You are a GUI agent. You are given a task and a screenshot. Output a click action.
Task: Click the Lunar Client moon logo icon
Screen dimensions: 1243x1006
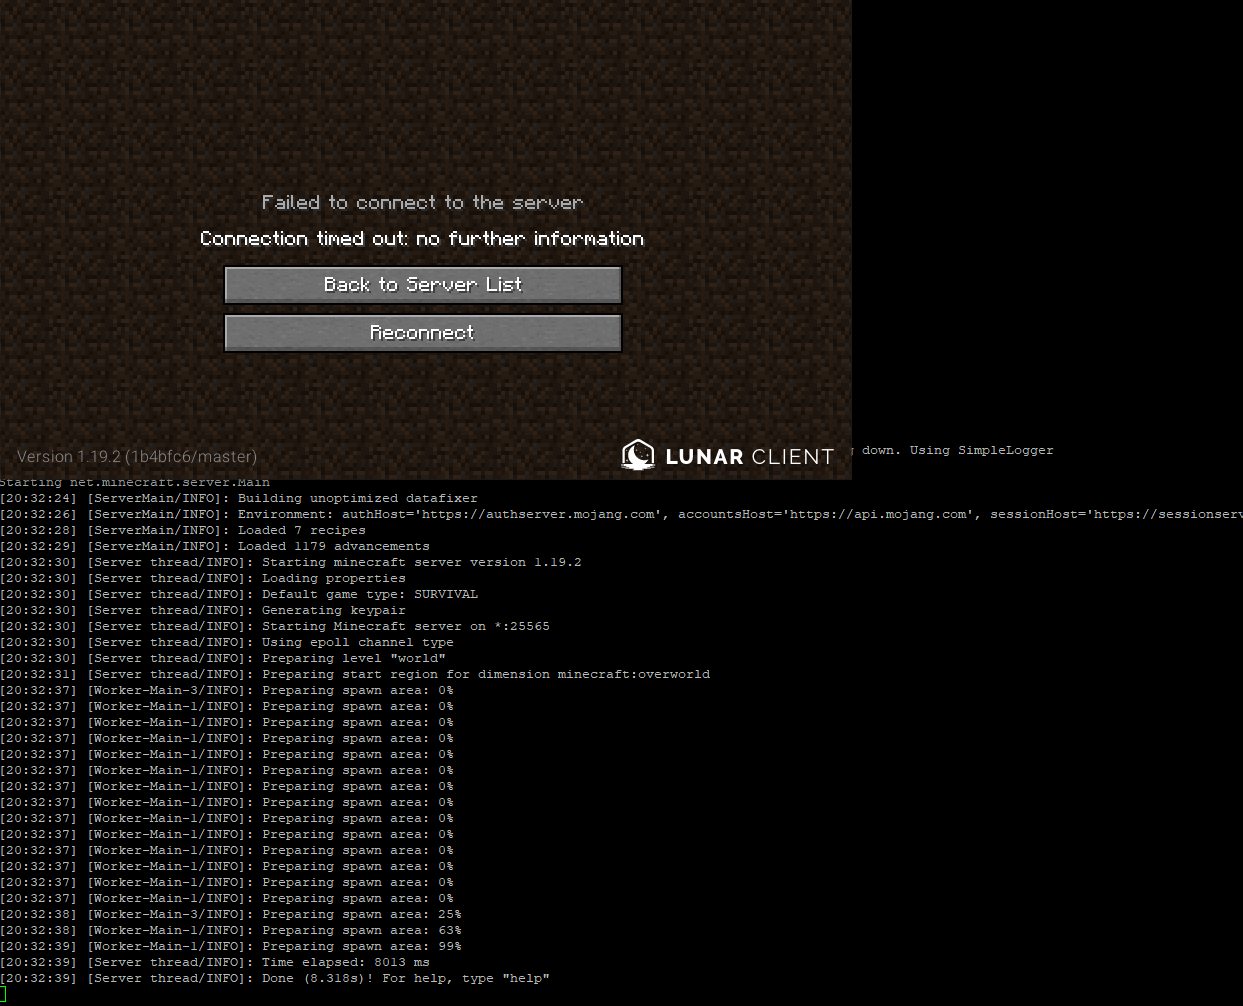point(637,455)
